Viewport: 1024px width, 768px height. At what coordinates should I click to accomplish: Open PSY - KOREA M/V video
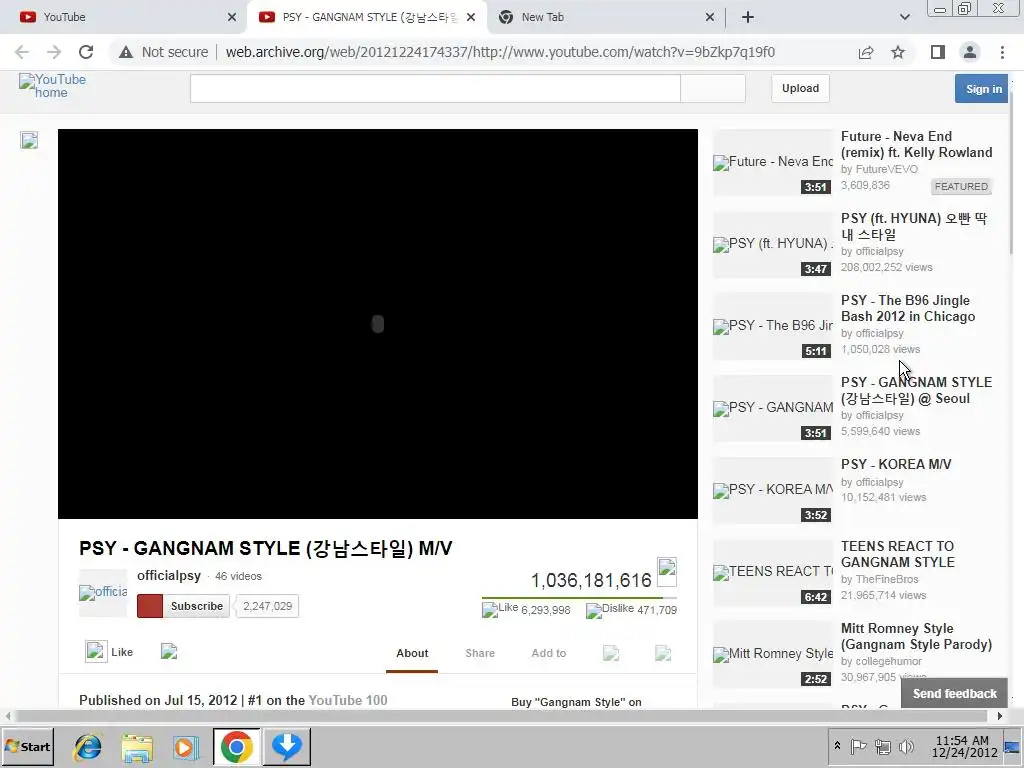pos(896,464)
